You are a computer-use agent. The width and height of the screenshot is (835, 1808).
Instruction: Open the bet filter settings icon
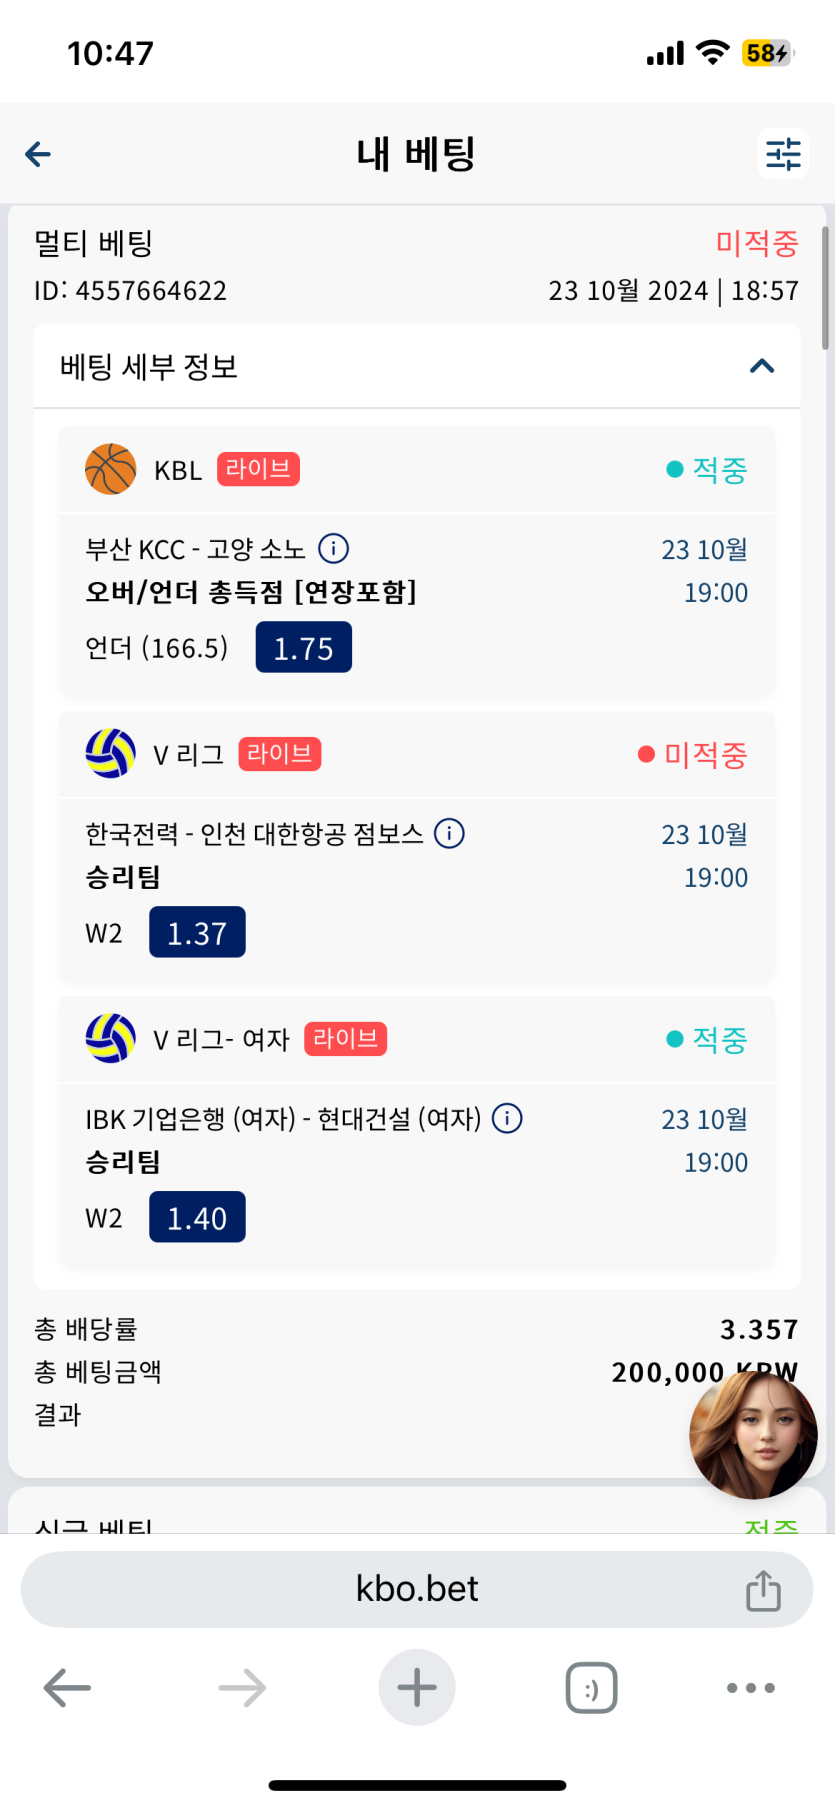[783, 154]
